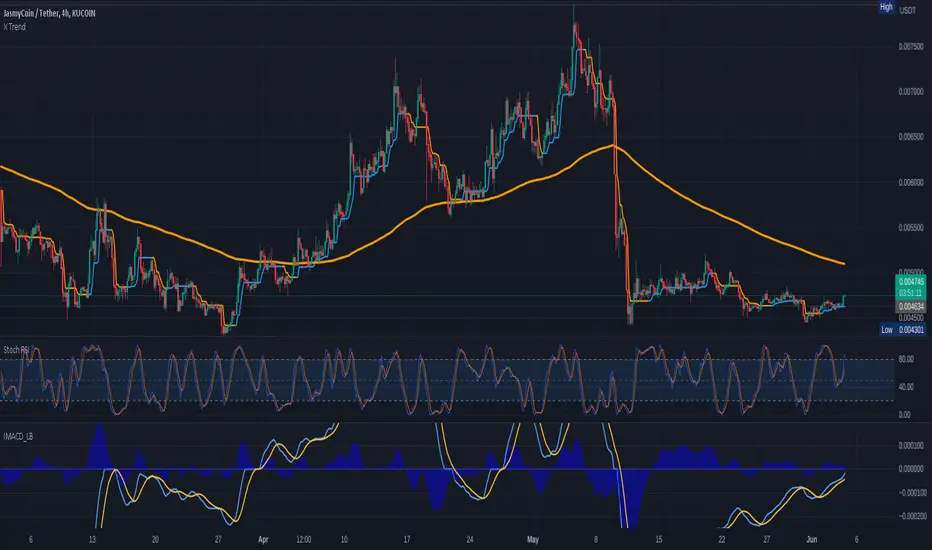Click the 0.005500 price axis label
Image resolution: width=932 pixels, height=550 pixels.
[911, 228]
